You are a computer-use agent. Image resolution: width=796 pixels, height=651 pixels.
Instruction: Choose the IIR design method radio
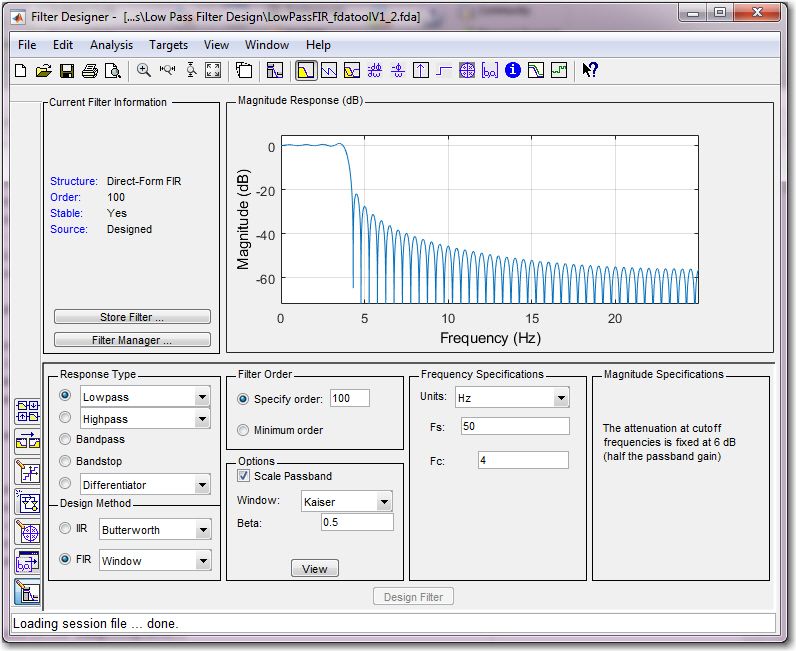point(65,528)
